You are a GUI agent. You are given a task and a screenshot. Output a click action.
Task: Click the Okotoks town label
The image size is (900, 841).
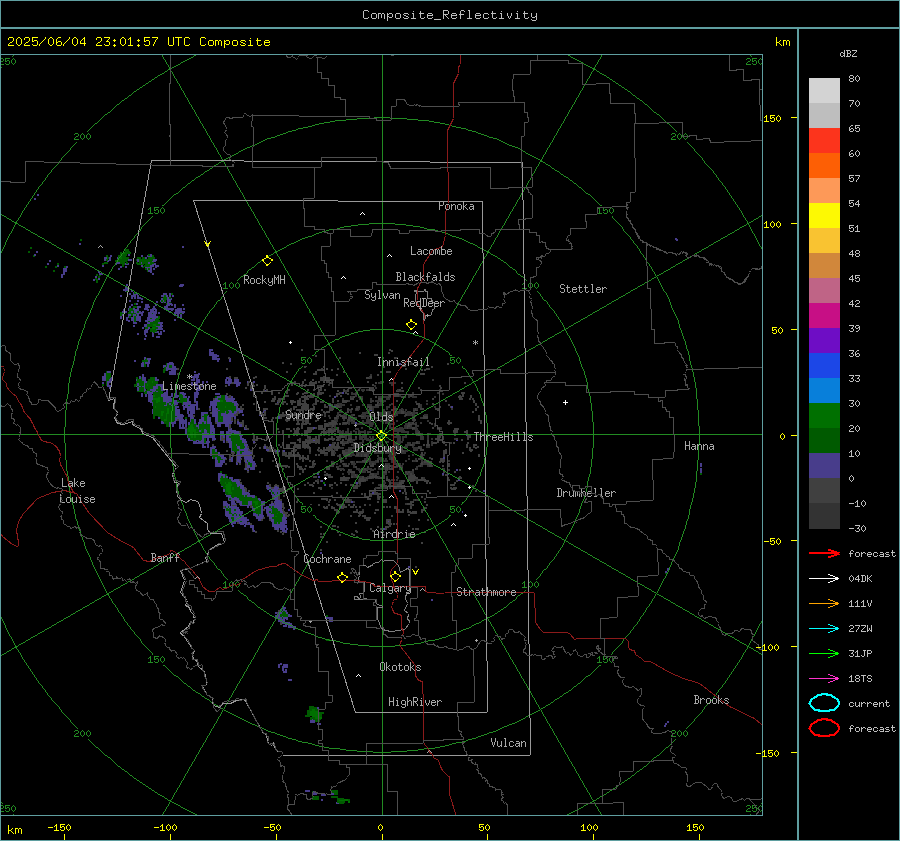tap(400, 667)
